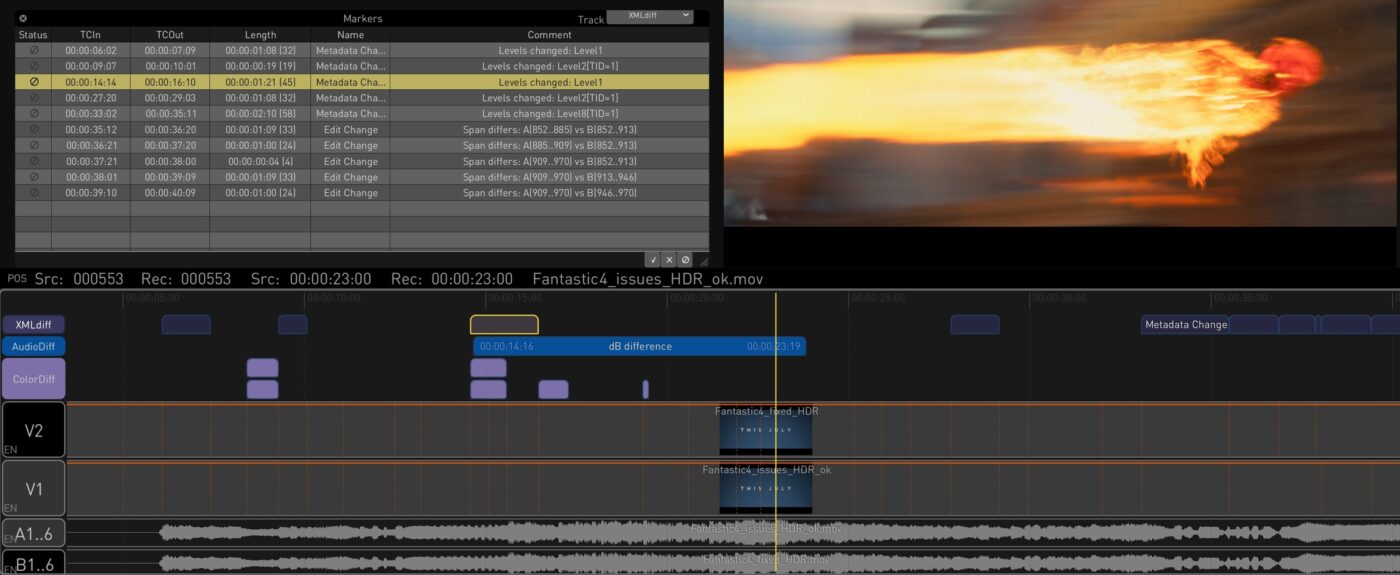The height and width of the screenshot is (575, 1400).
Task: Click the Fantastic4_issues_HDR_ok.mov file name
Action: click(x=648, y=279)
